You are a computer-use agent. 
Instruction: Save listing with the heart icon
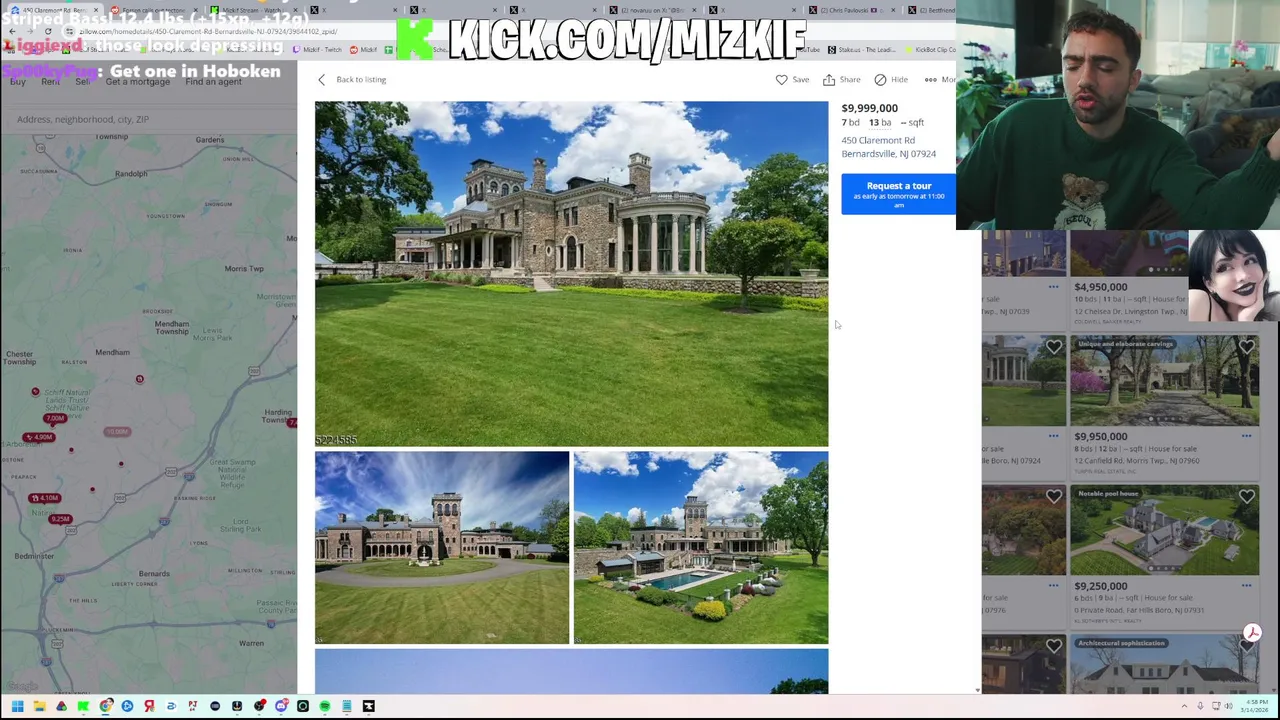click(x=782, y=79)
